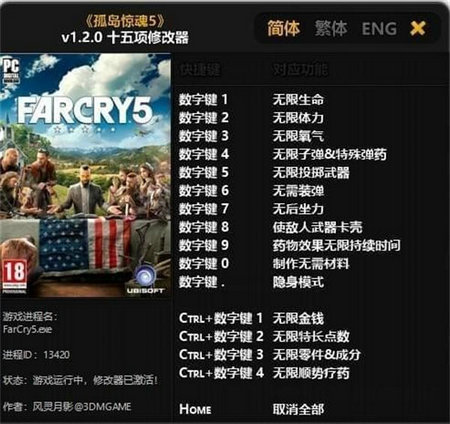Select the 无后坐力 entry
The width and height of the screenshot is (450, 424).
298,209
